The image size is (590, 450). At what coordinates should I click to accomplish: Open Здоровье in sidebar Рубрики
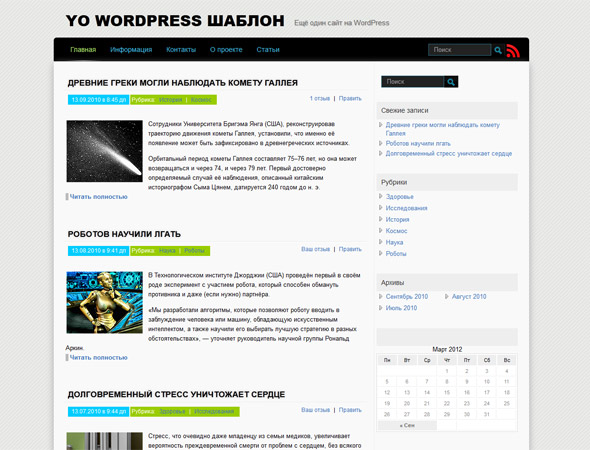pyautogui.click(x=400, y=197)
